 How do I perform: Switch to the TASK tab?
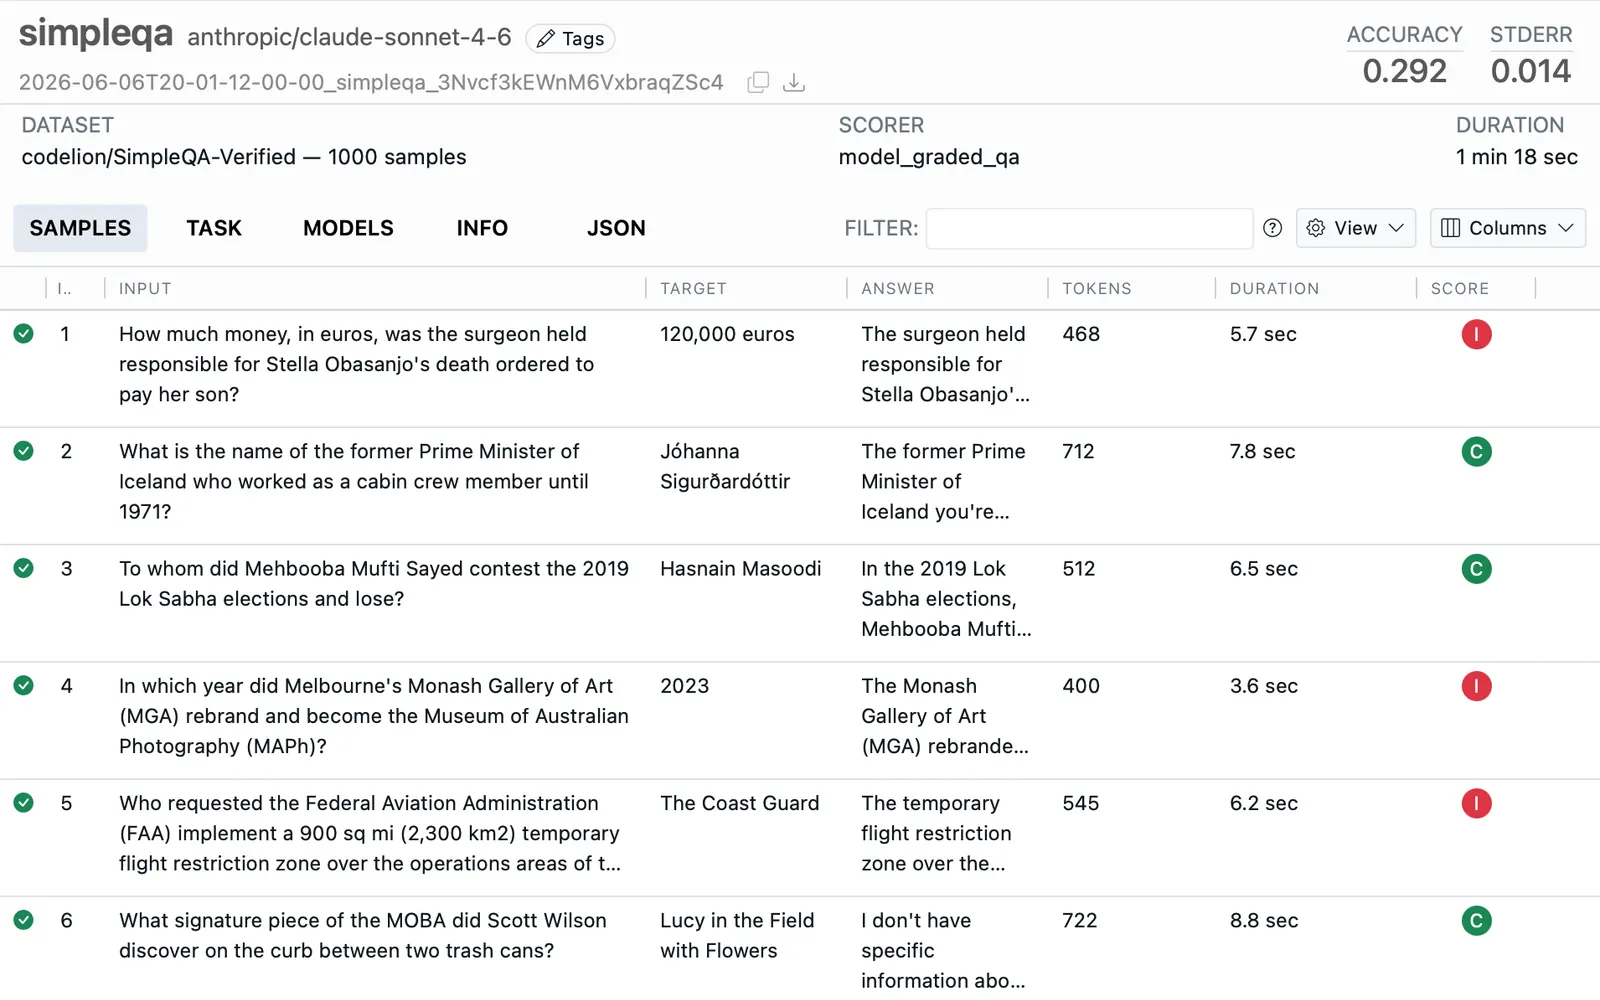pos(214,228)
